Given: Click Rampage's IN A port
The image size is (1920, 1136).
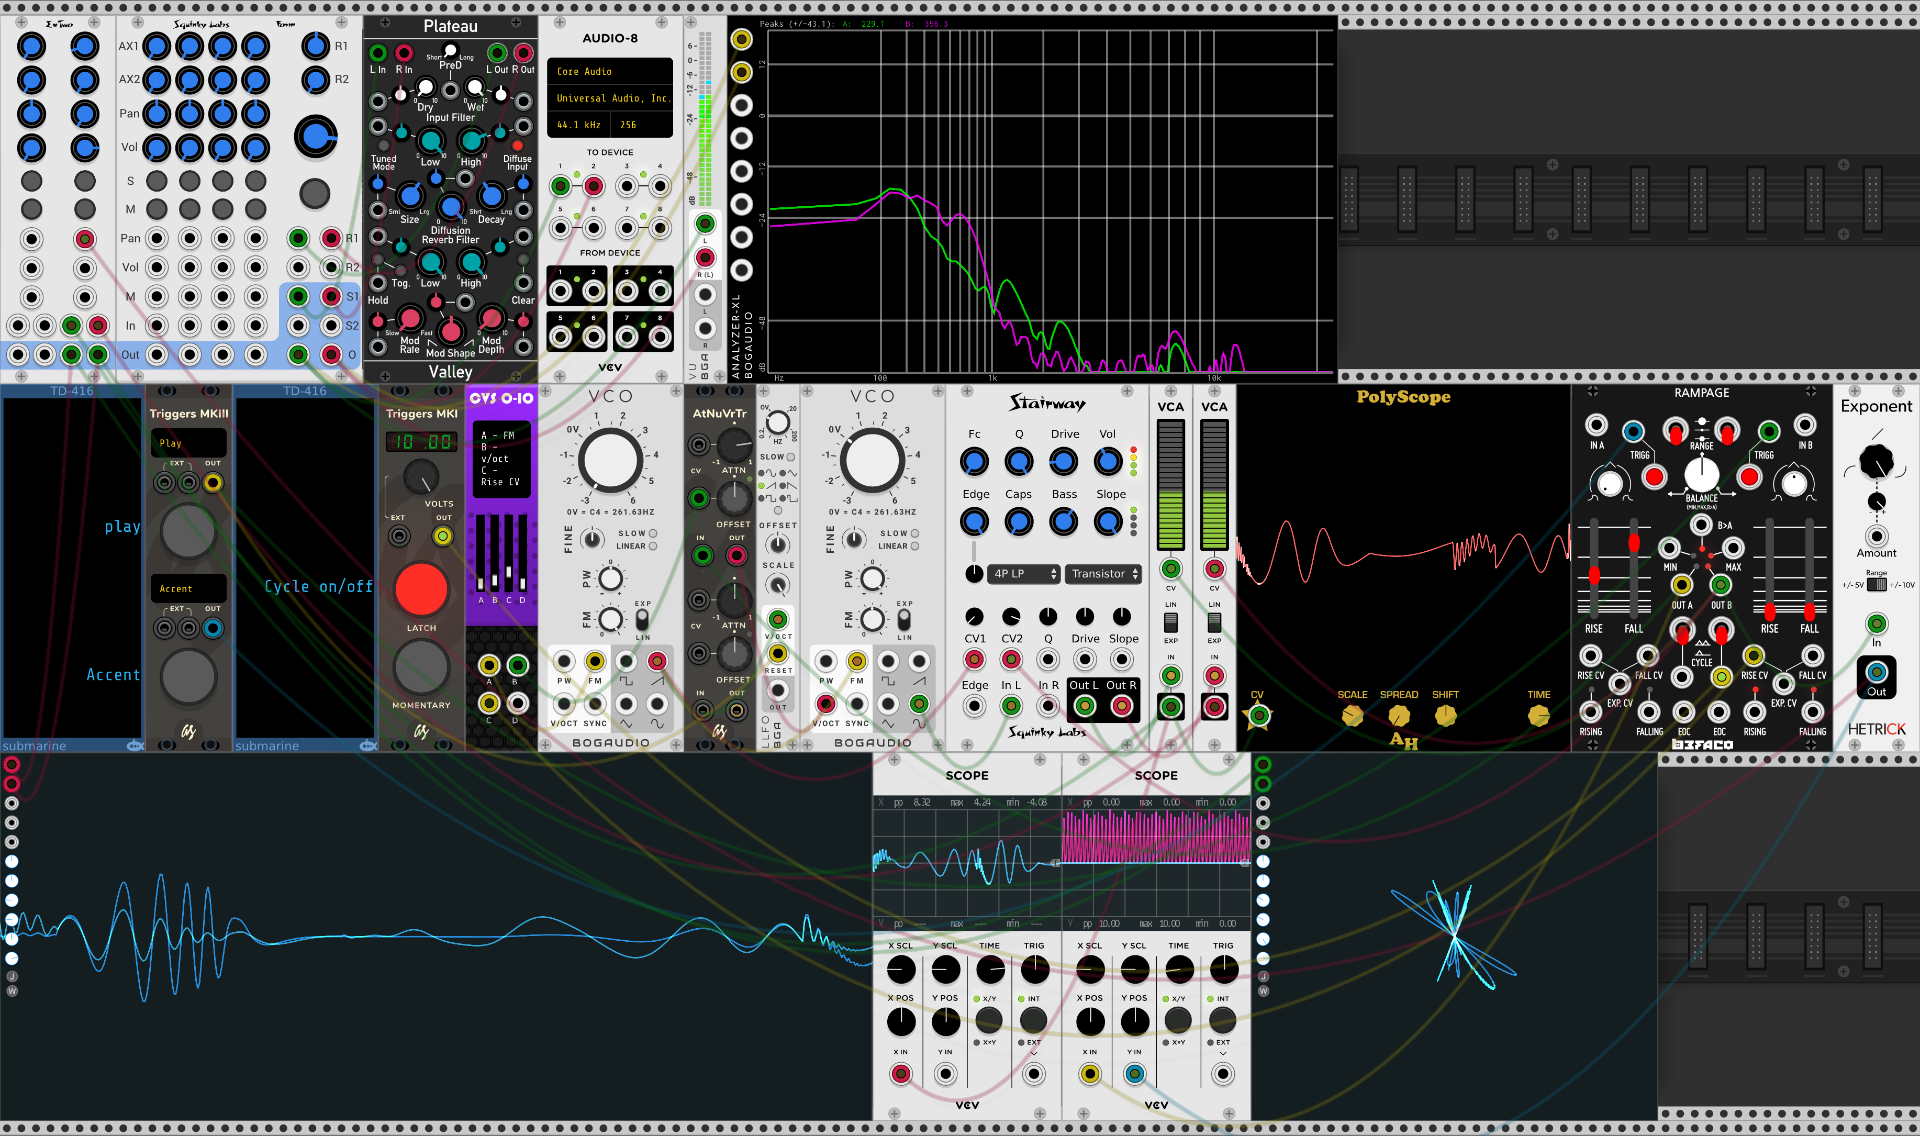Looking at the screenshot, I should (x=1597, y=425).
